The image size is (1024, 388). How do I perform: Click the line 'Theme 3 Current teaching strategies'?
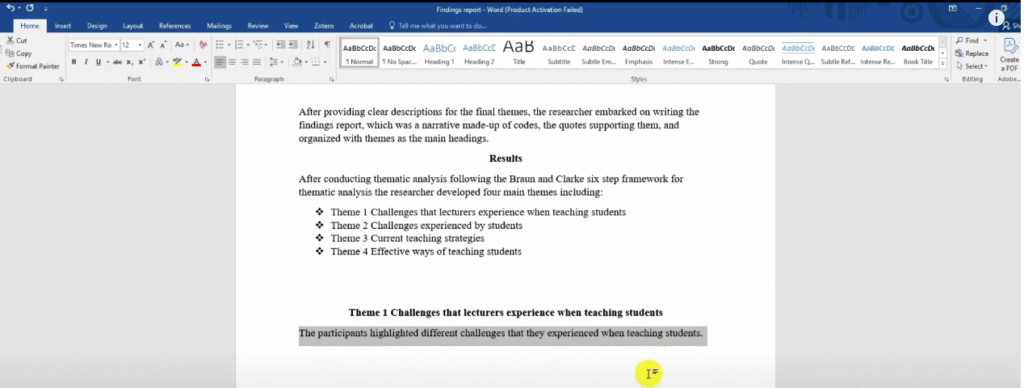coord(407,238)
